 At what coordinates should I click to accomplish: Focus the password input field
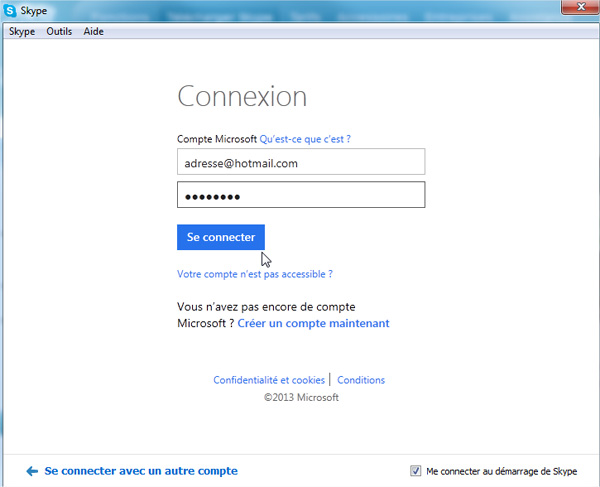[x=301, y=195]
